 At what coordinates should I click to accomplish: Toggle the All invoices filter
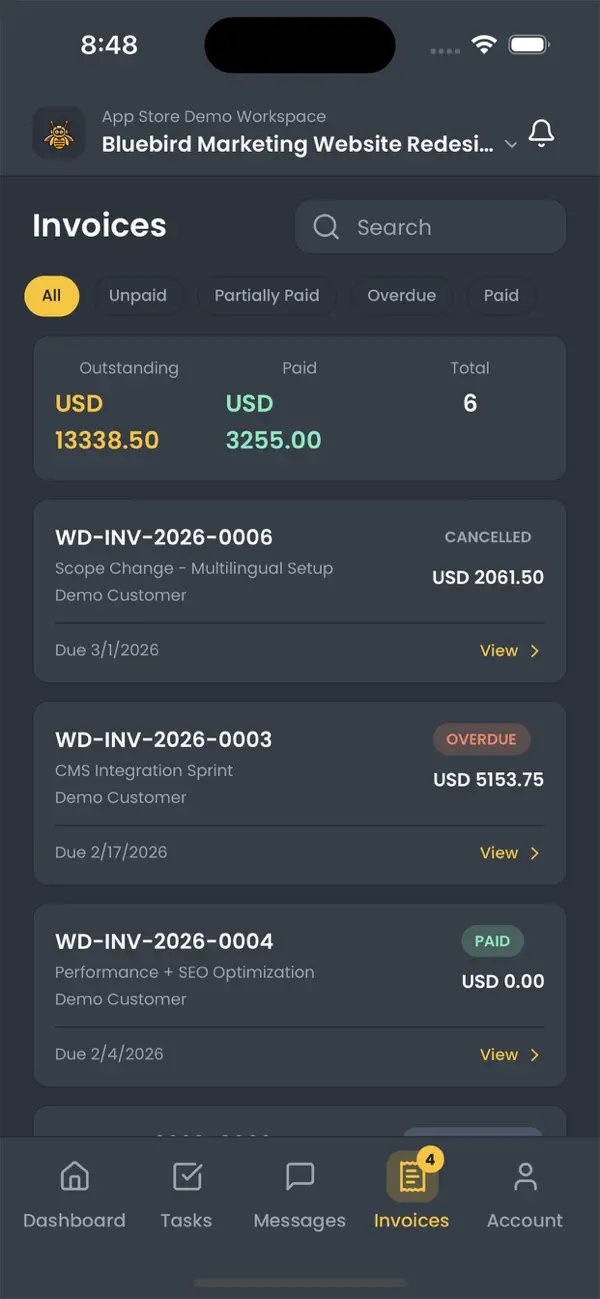click(x=51, y=296)
